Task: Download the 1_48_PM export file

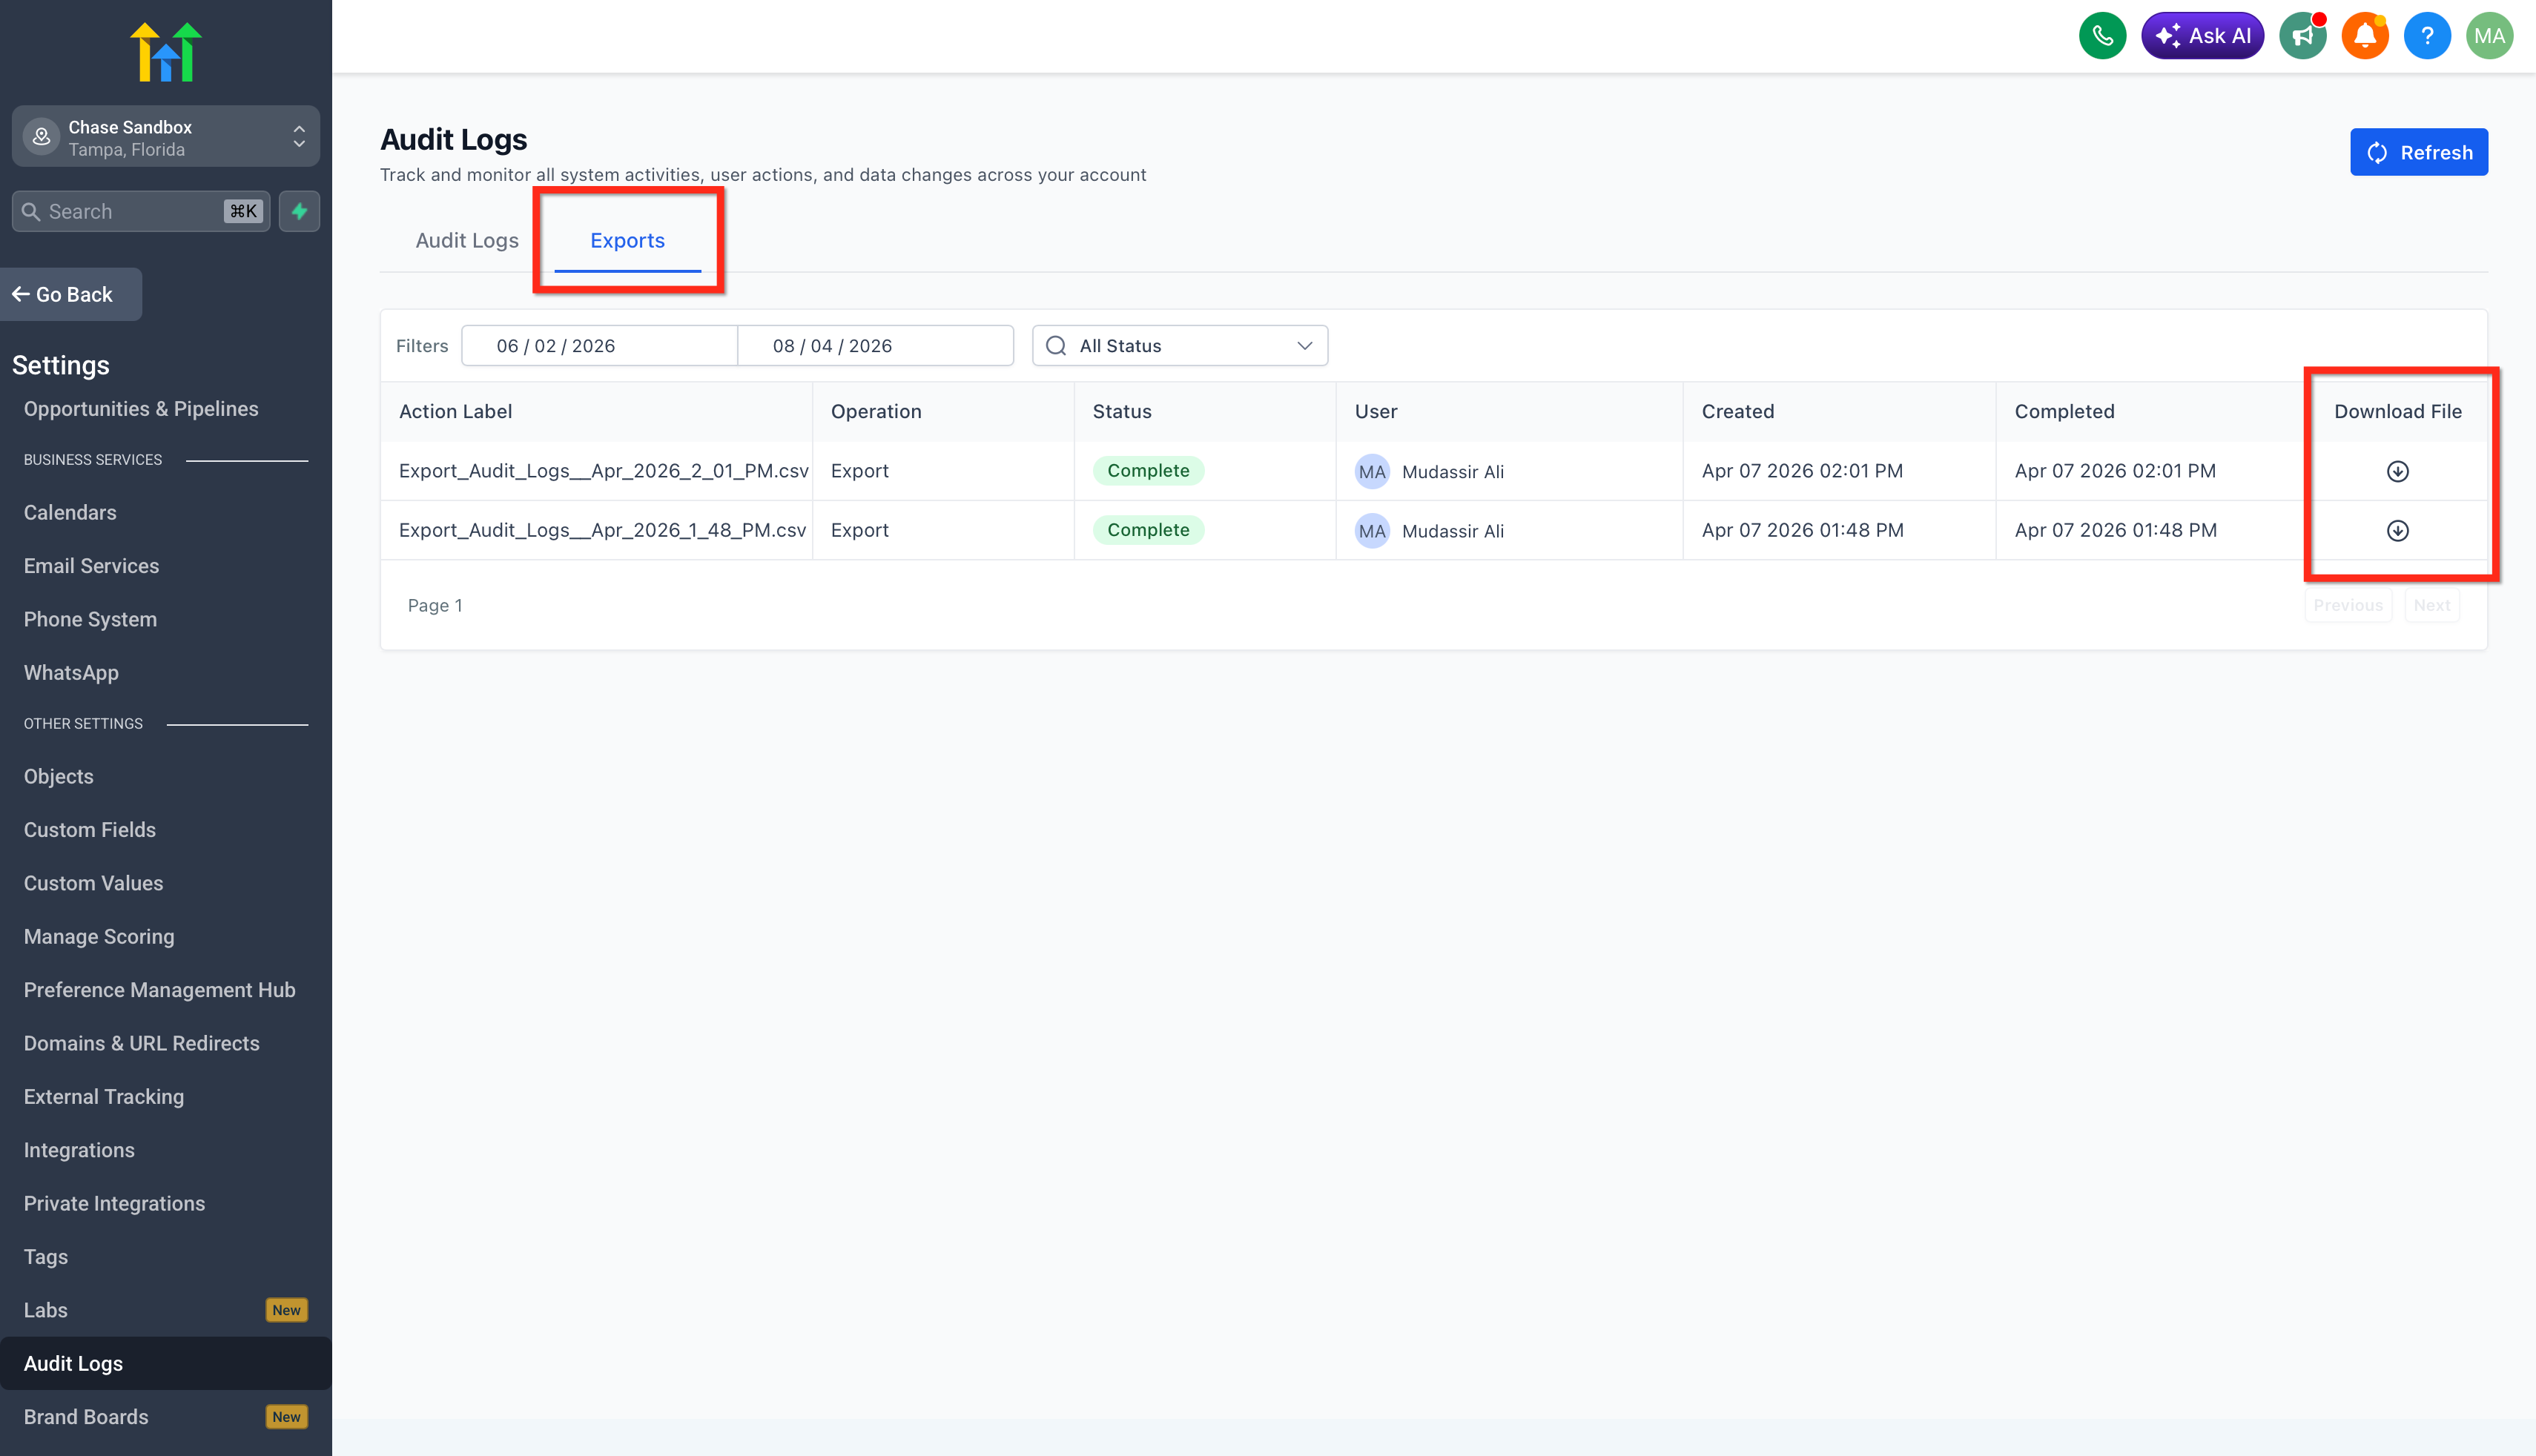Action: 2397,531
